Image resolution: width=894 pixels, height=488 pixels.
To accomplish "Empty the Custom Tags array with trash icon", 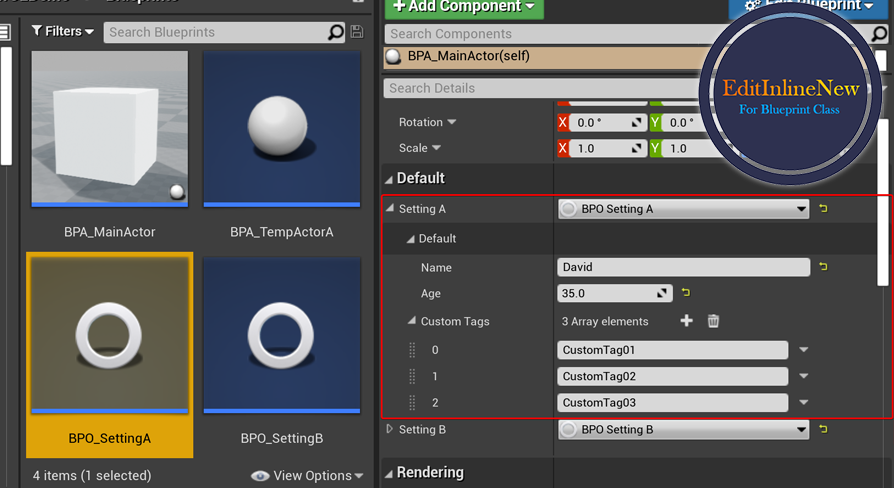I will pyautogui.click(x=713, y=321).
